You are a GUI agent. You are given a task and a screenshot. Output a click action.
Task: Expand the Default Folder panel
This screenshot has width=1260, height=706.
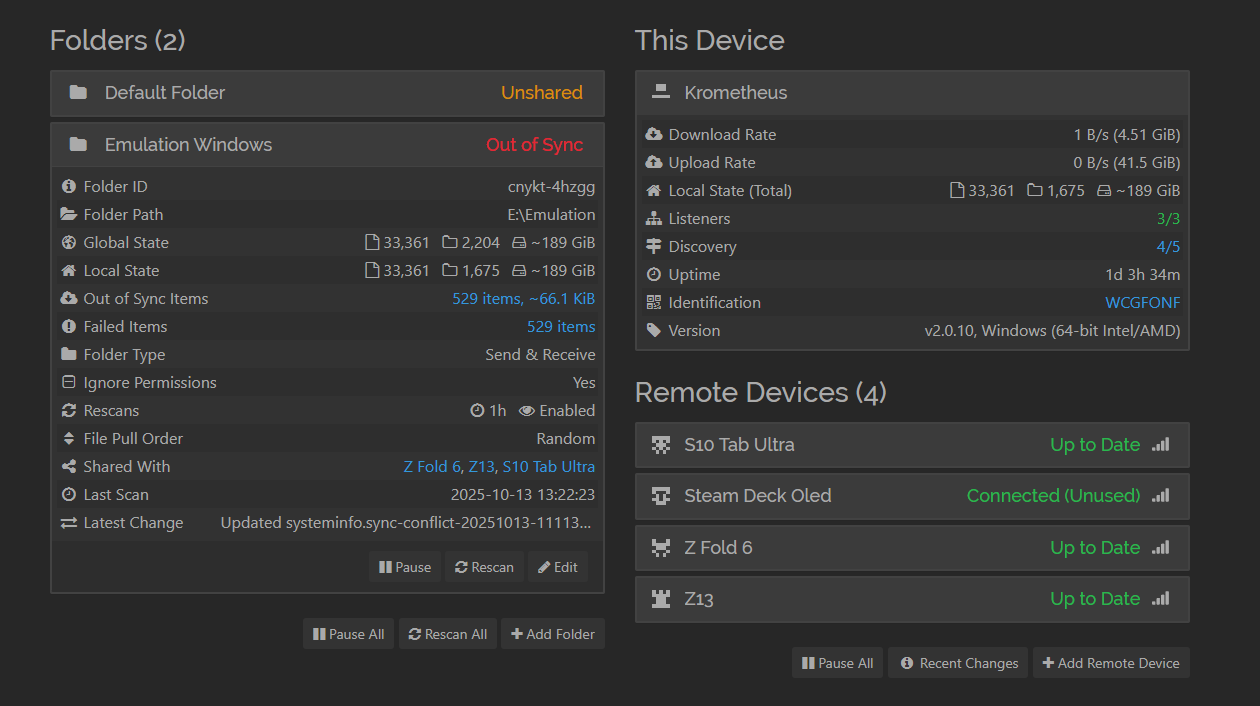(327, 93)
